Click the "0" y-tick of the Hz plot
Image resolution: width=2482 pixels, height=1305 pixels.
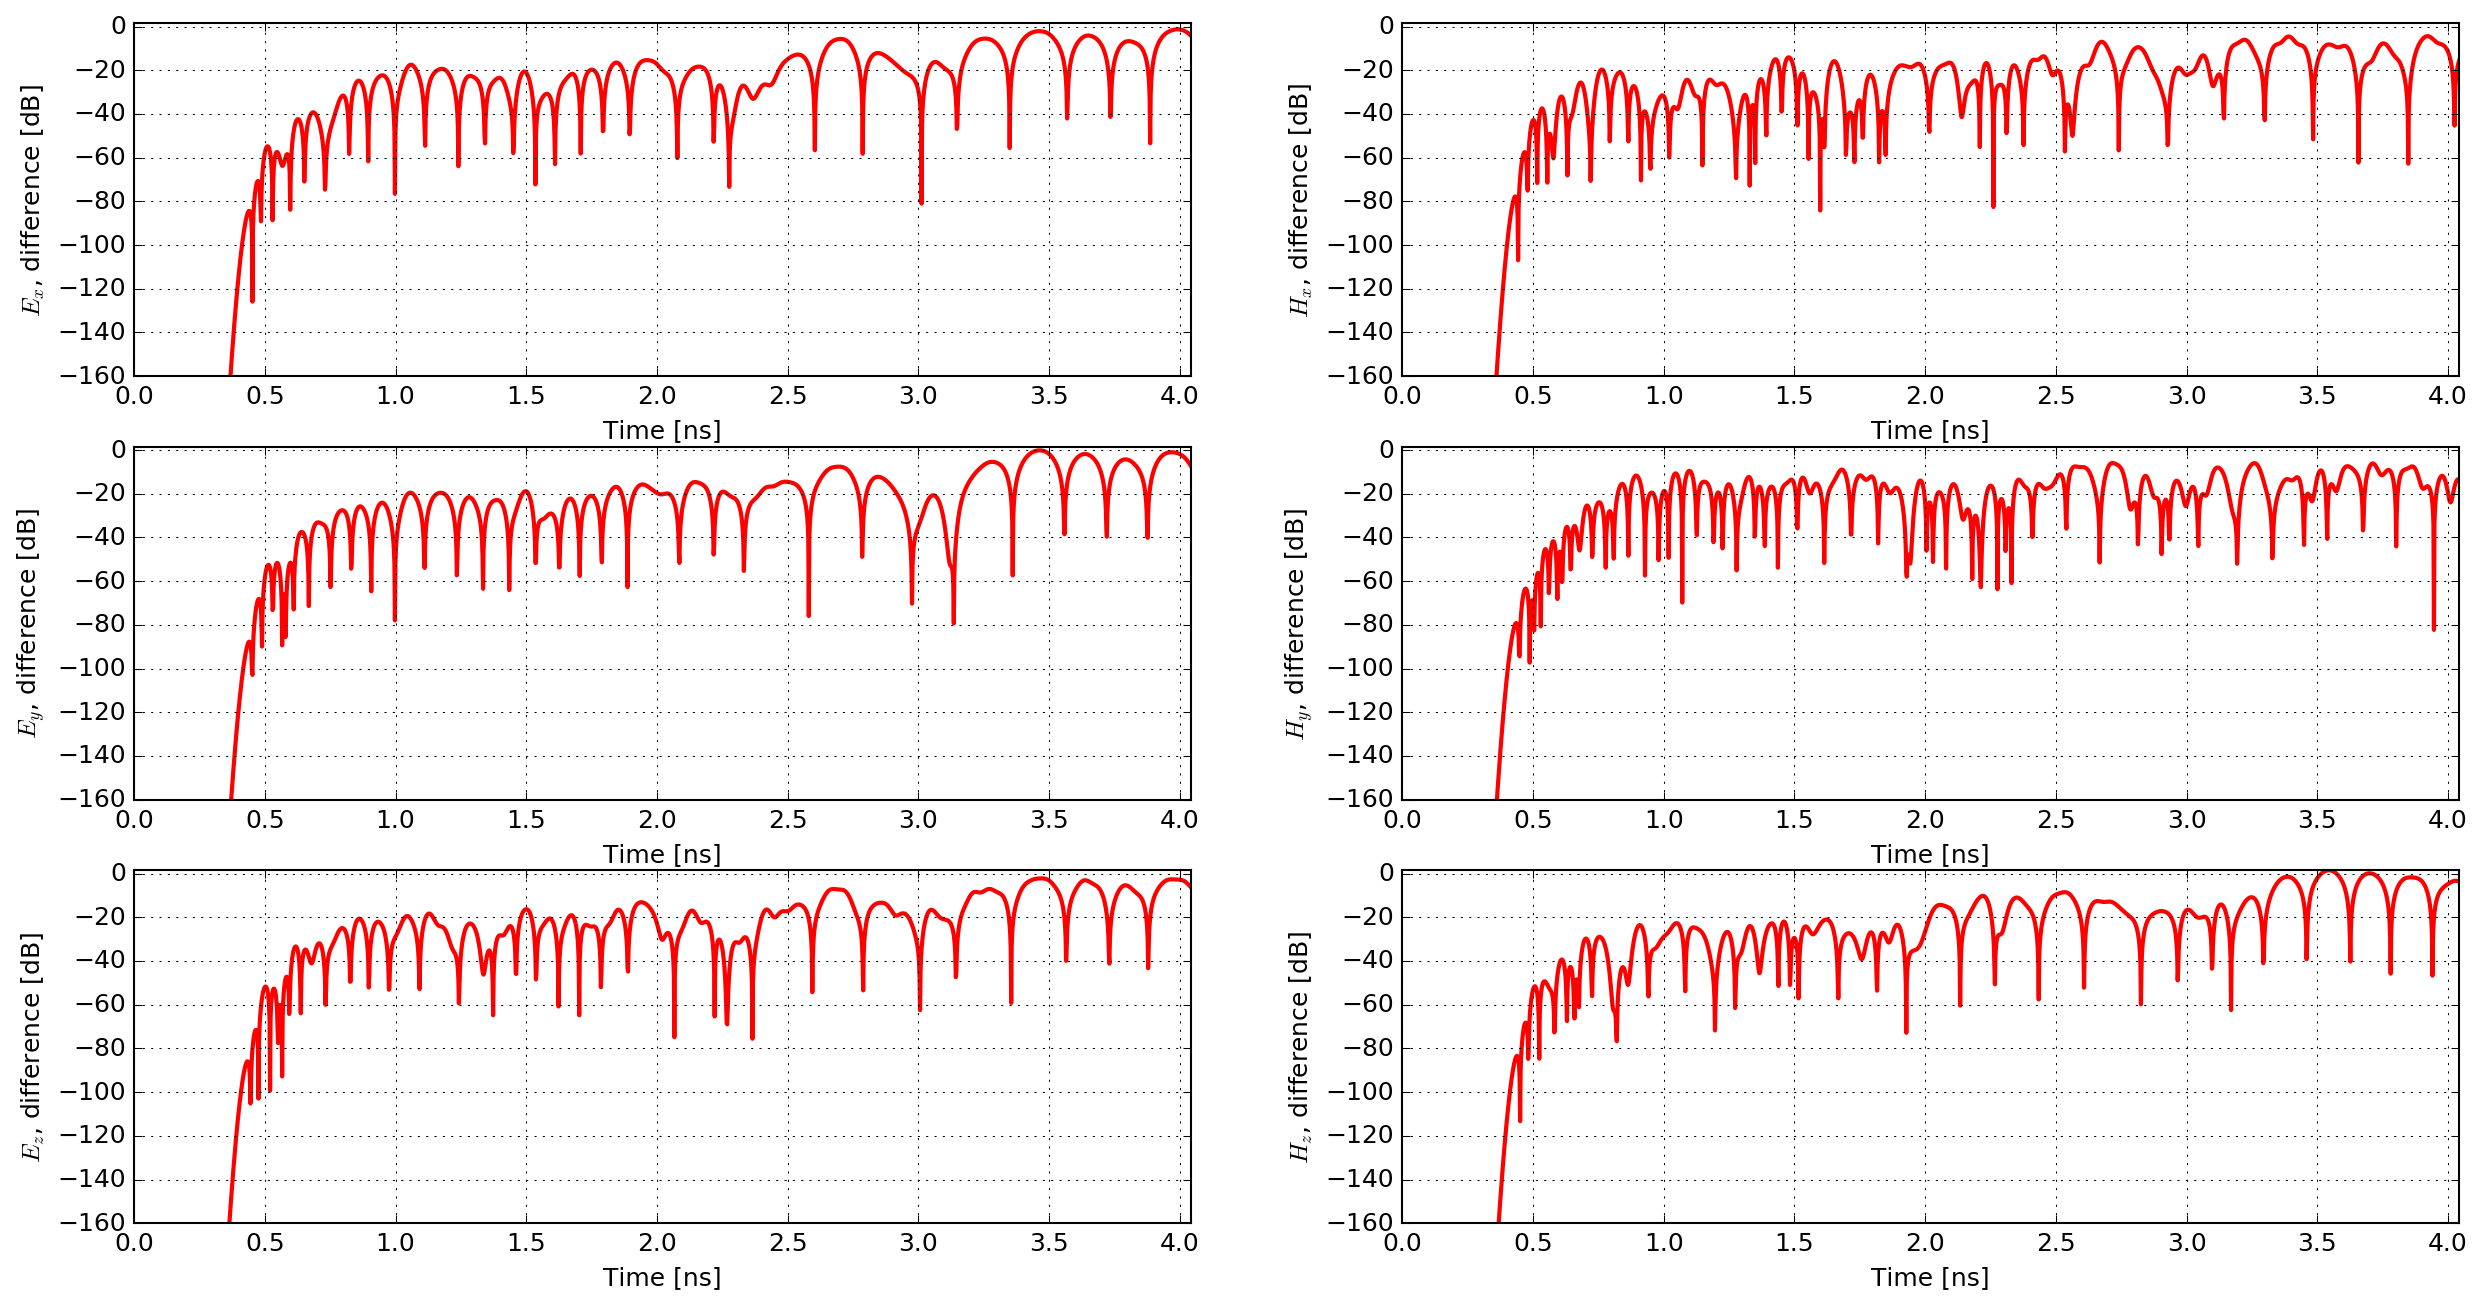[x=1386, y=873]
